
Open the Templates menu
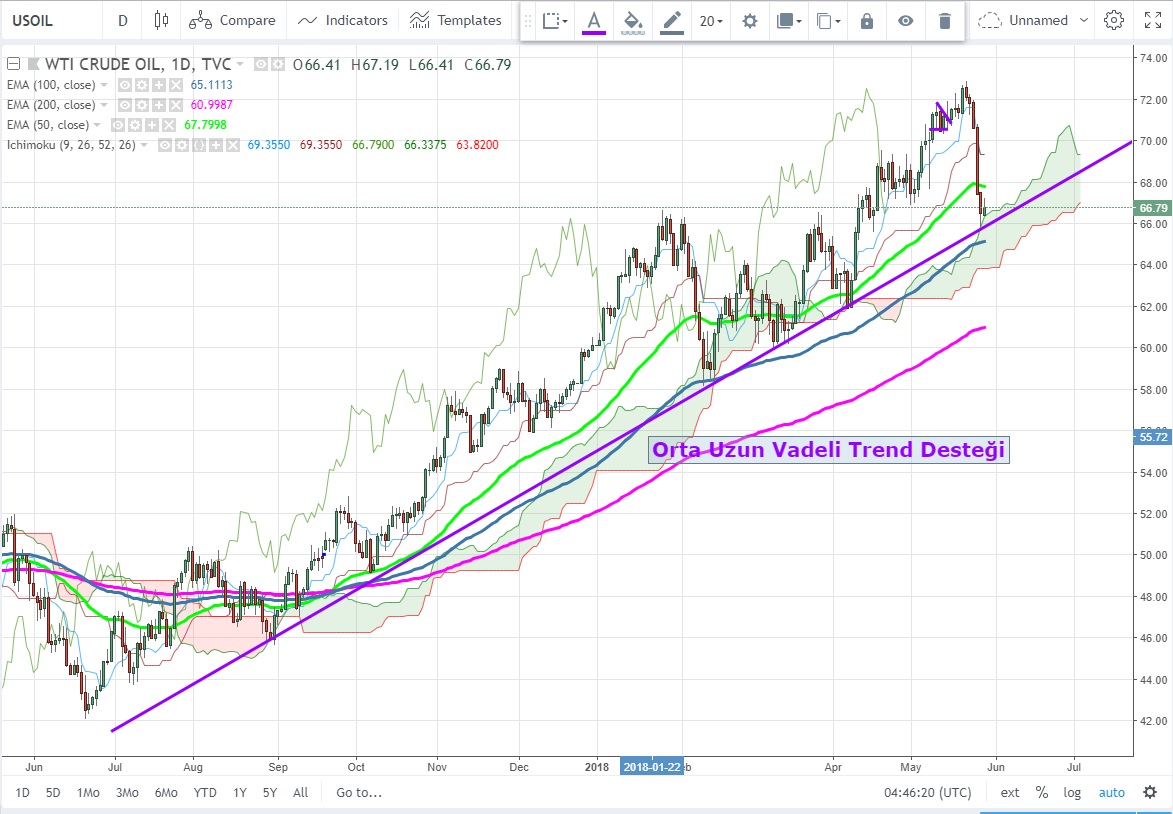click(x=456, y=20)
